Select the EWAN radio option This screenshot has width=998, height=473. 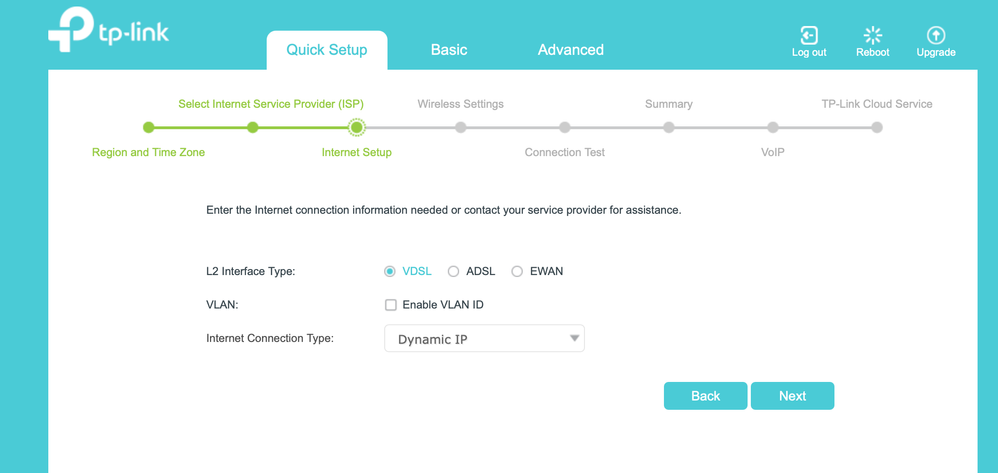517,271
